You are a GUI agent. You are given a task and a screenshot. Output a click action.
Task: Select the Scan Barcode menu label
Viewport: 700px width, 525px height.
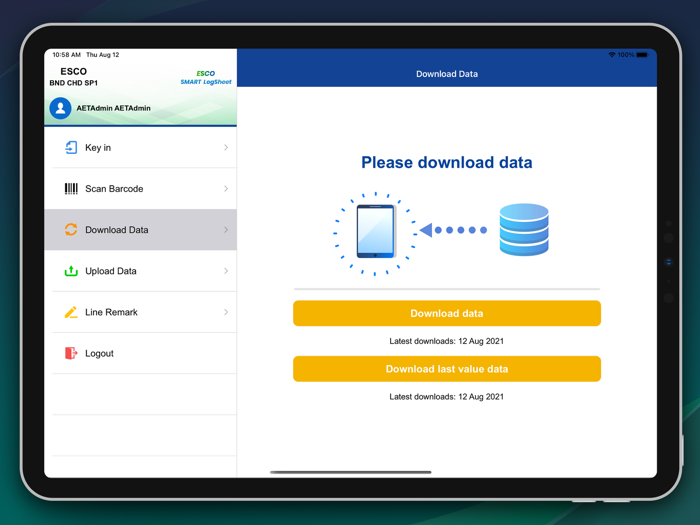[114, 188]
